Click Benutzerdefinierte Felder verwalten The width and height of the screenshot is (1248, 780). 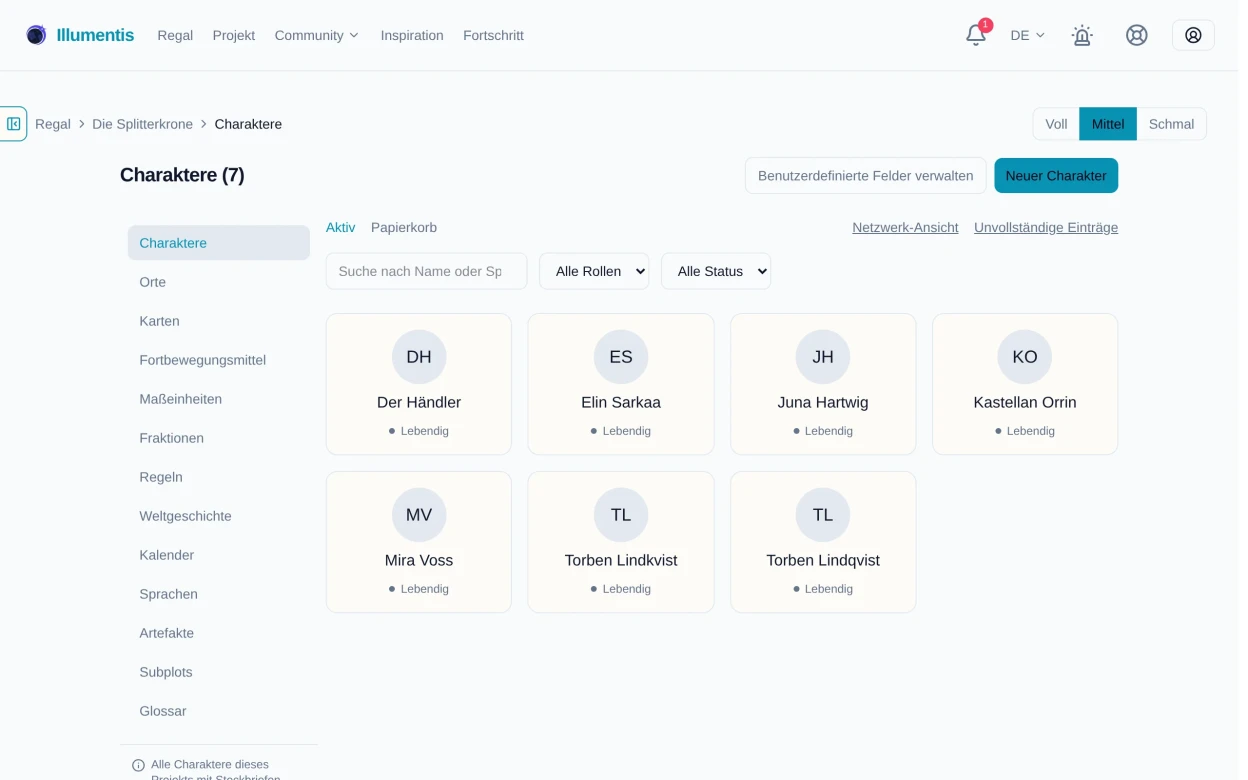click(866, 175)
